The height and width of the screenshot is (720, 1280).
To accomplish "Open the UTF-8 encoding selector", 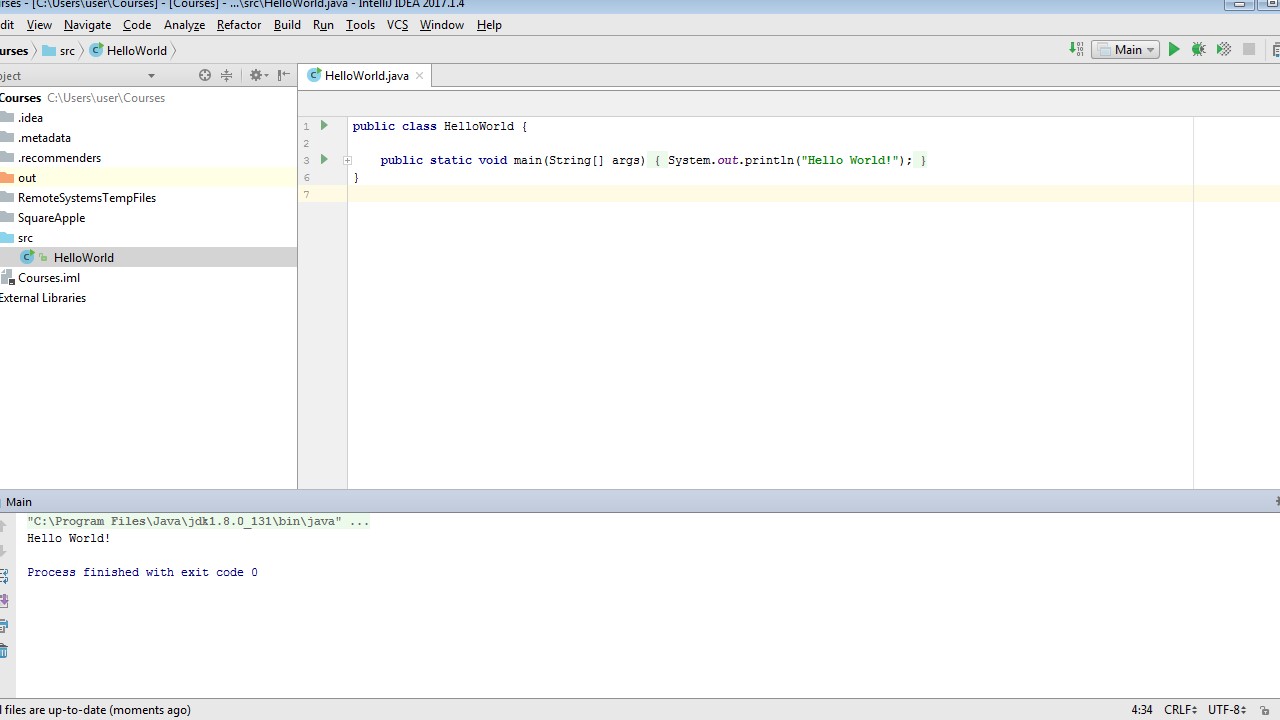I will pyautogui.click(x=1226, y=710).
